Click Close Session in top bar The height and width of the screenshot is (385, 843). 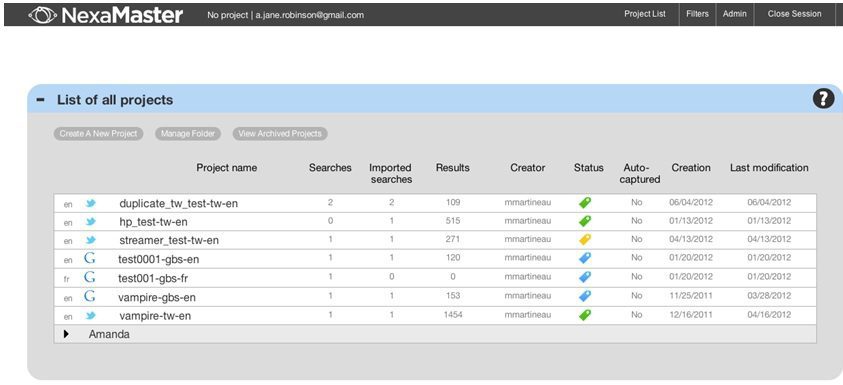[794, 14]
